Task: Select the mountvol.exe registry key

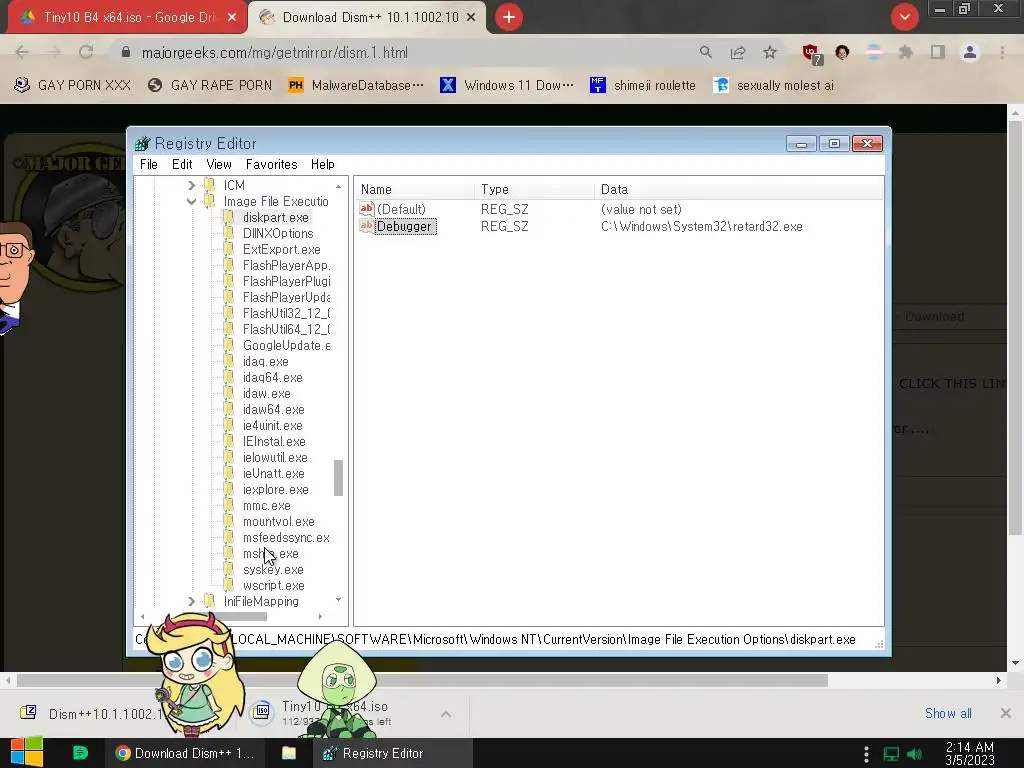Action: click(x=278, y=522)
